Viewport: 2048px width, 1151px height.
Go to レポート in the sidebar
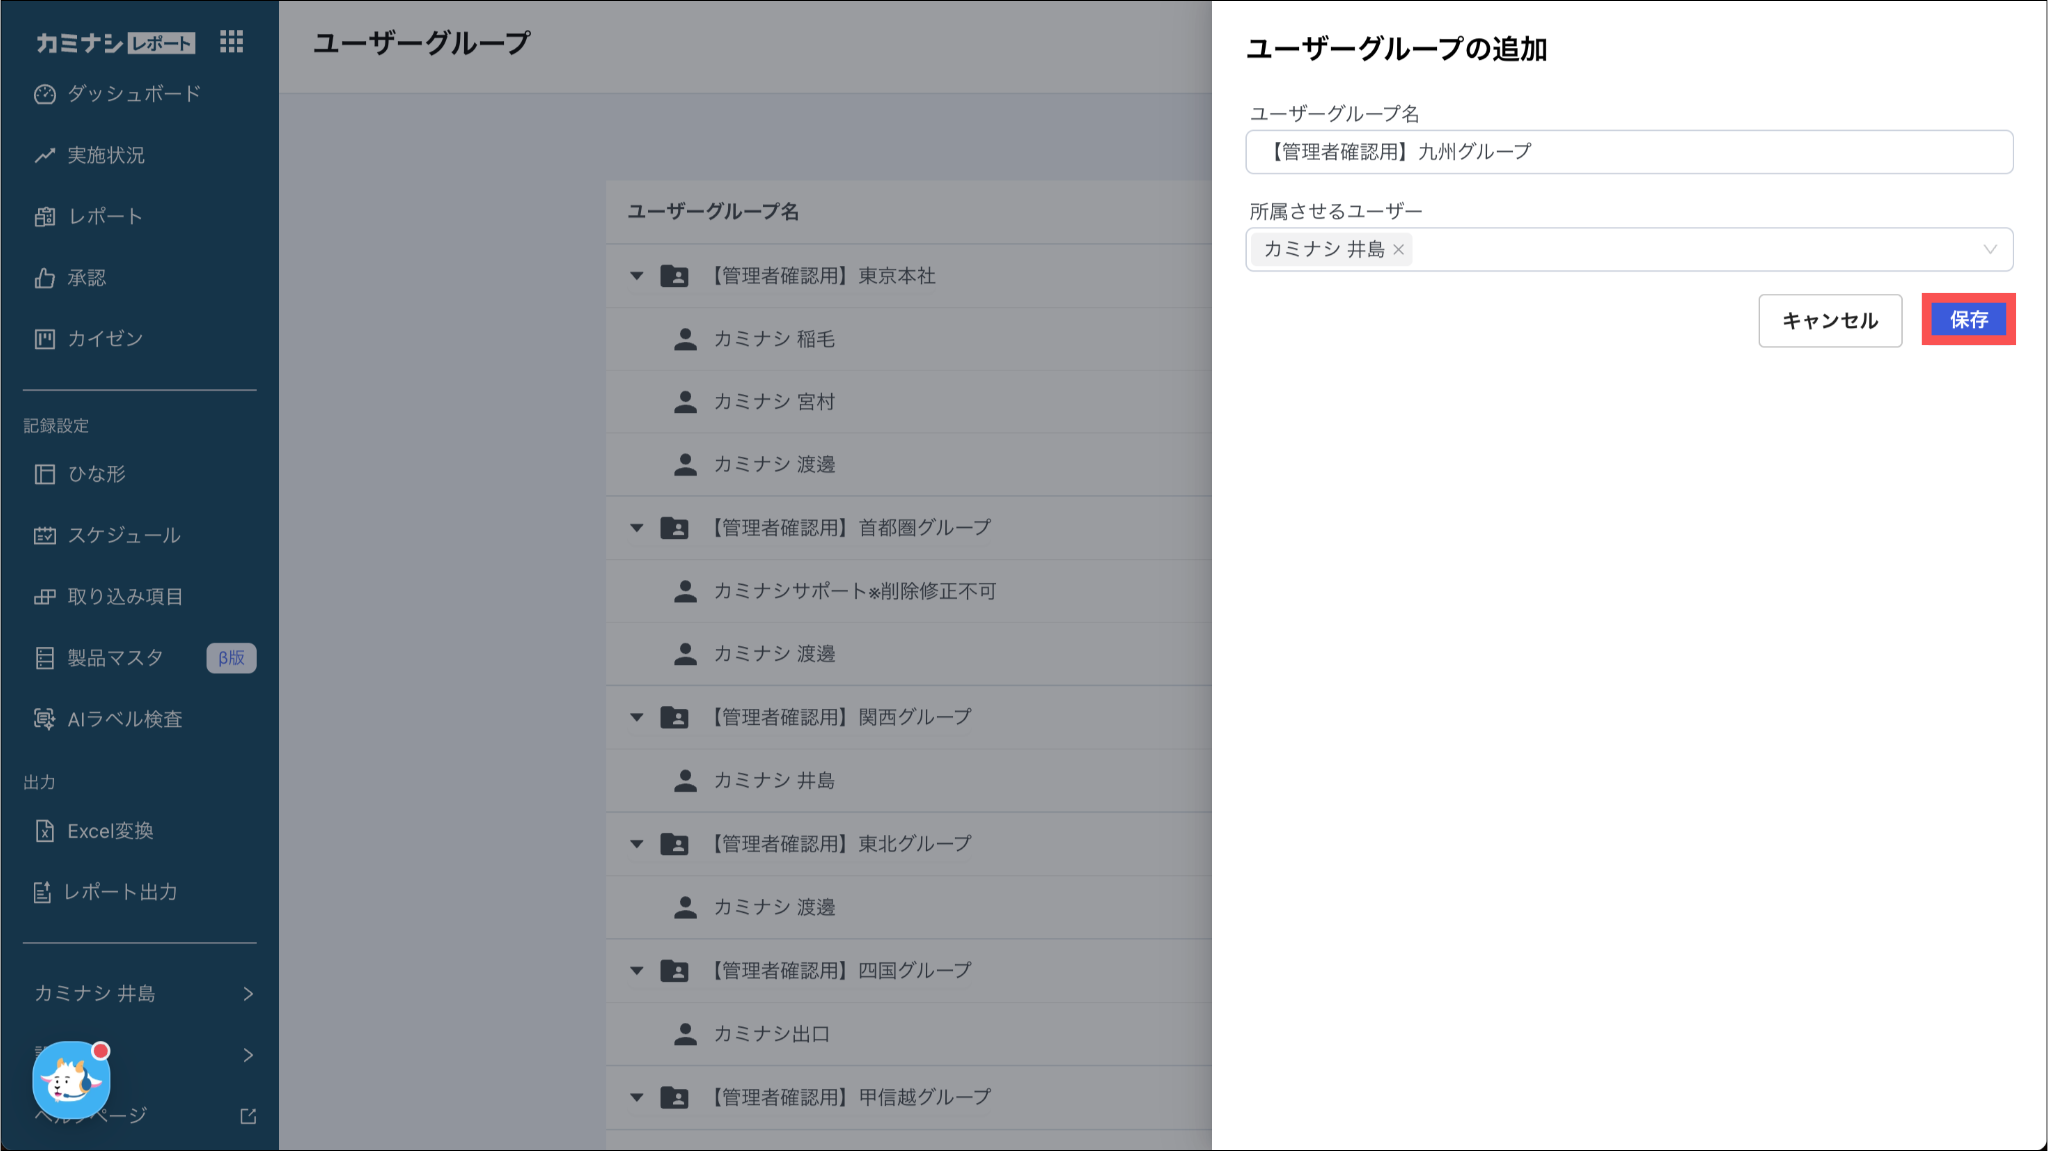point(105,217)
